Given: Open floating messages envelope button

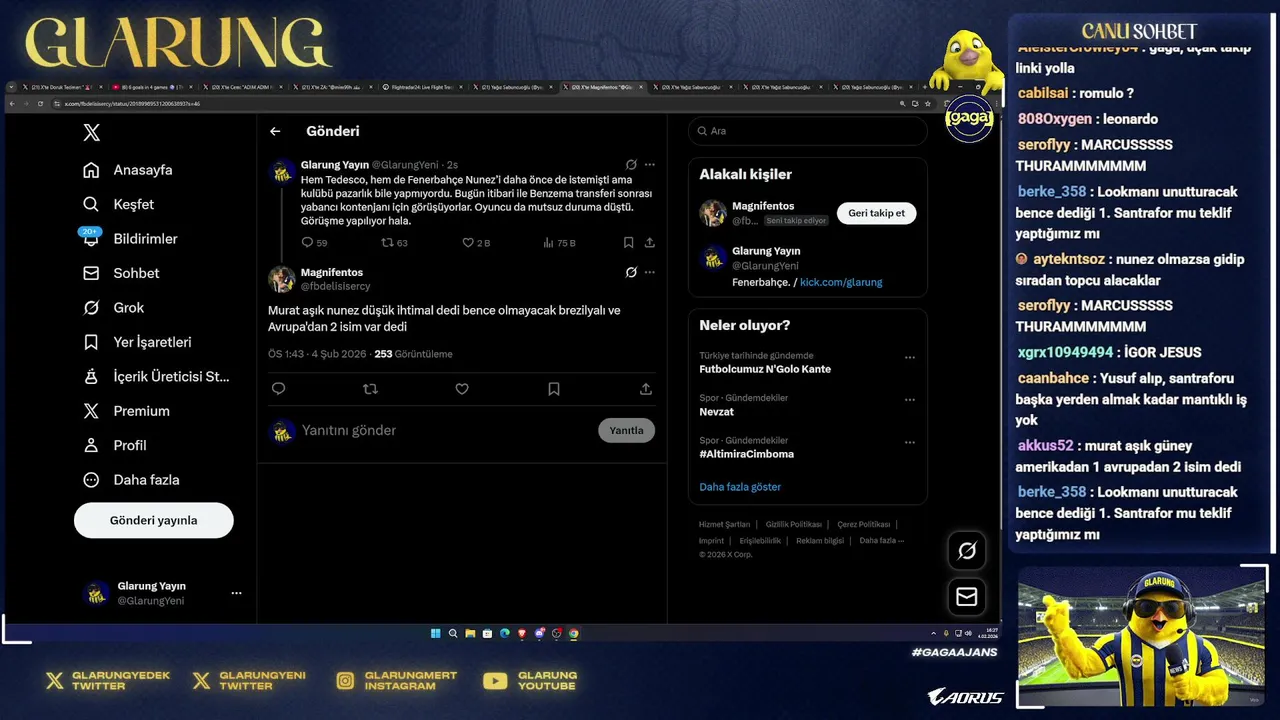Looking at the screenshot, I should click(967, 596).
